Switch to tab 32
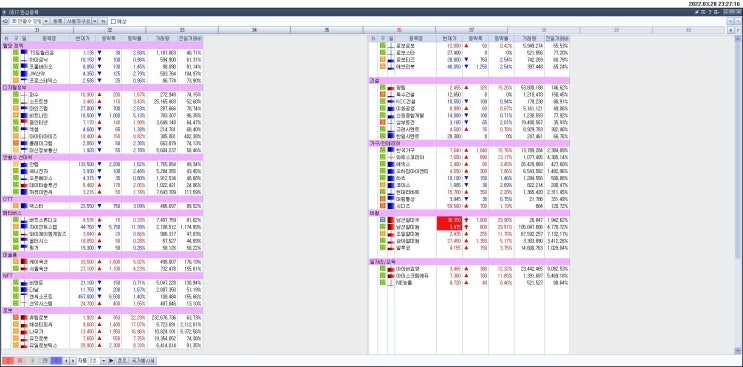The height and width of the screenshot is (367, 743). [x=110, y=30]
